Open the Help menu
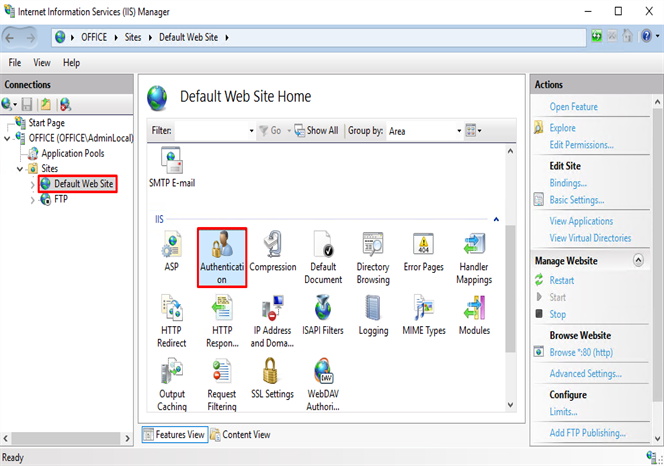The height and width of the screenshot is (466, 664). click(72, 63)
